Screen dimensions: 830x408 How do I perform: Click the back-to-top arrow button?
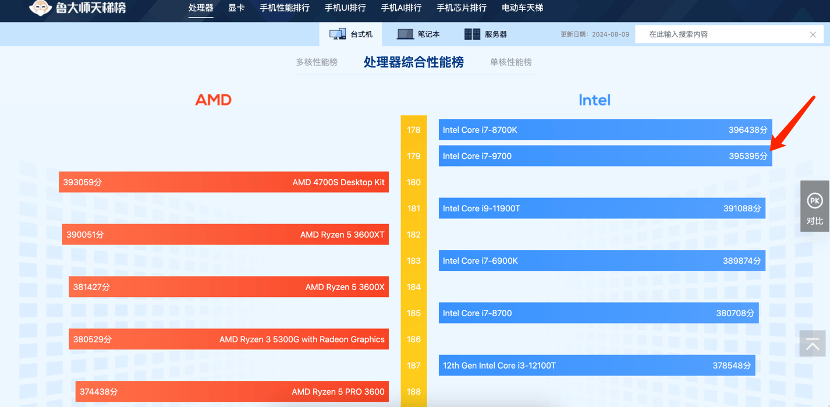(x=812, y=343)
